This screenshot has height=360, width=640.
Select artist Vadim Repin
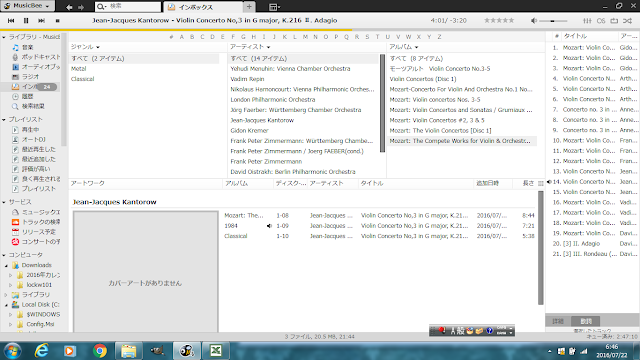point(247,79)
